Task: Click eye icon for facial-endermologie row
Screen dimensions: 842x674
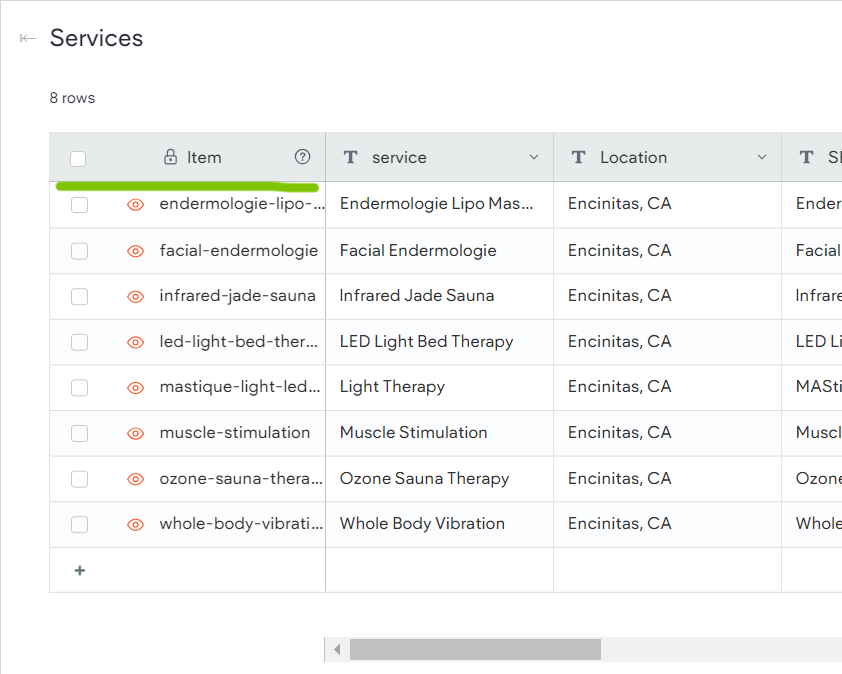Action: point(136,251)
